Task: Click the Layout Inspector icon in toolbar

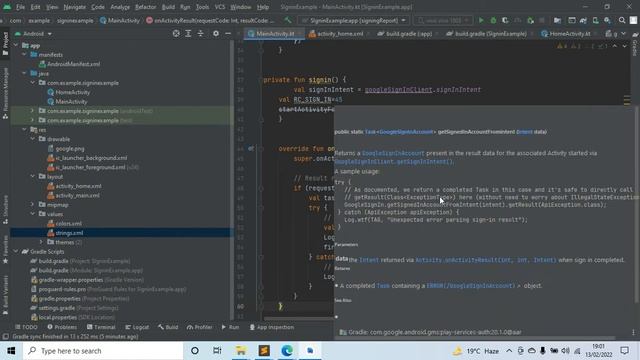Action: (x=571, y=20)
